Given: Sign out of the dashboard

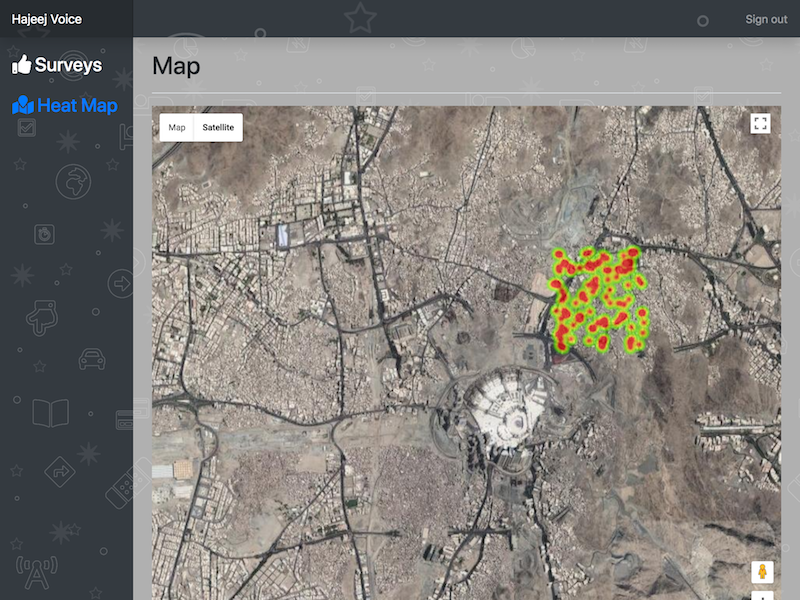Looking at the screenshot, I should pos(766,19).
